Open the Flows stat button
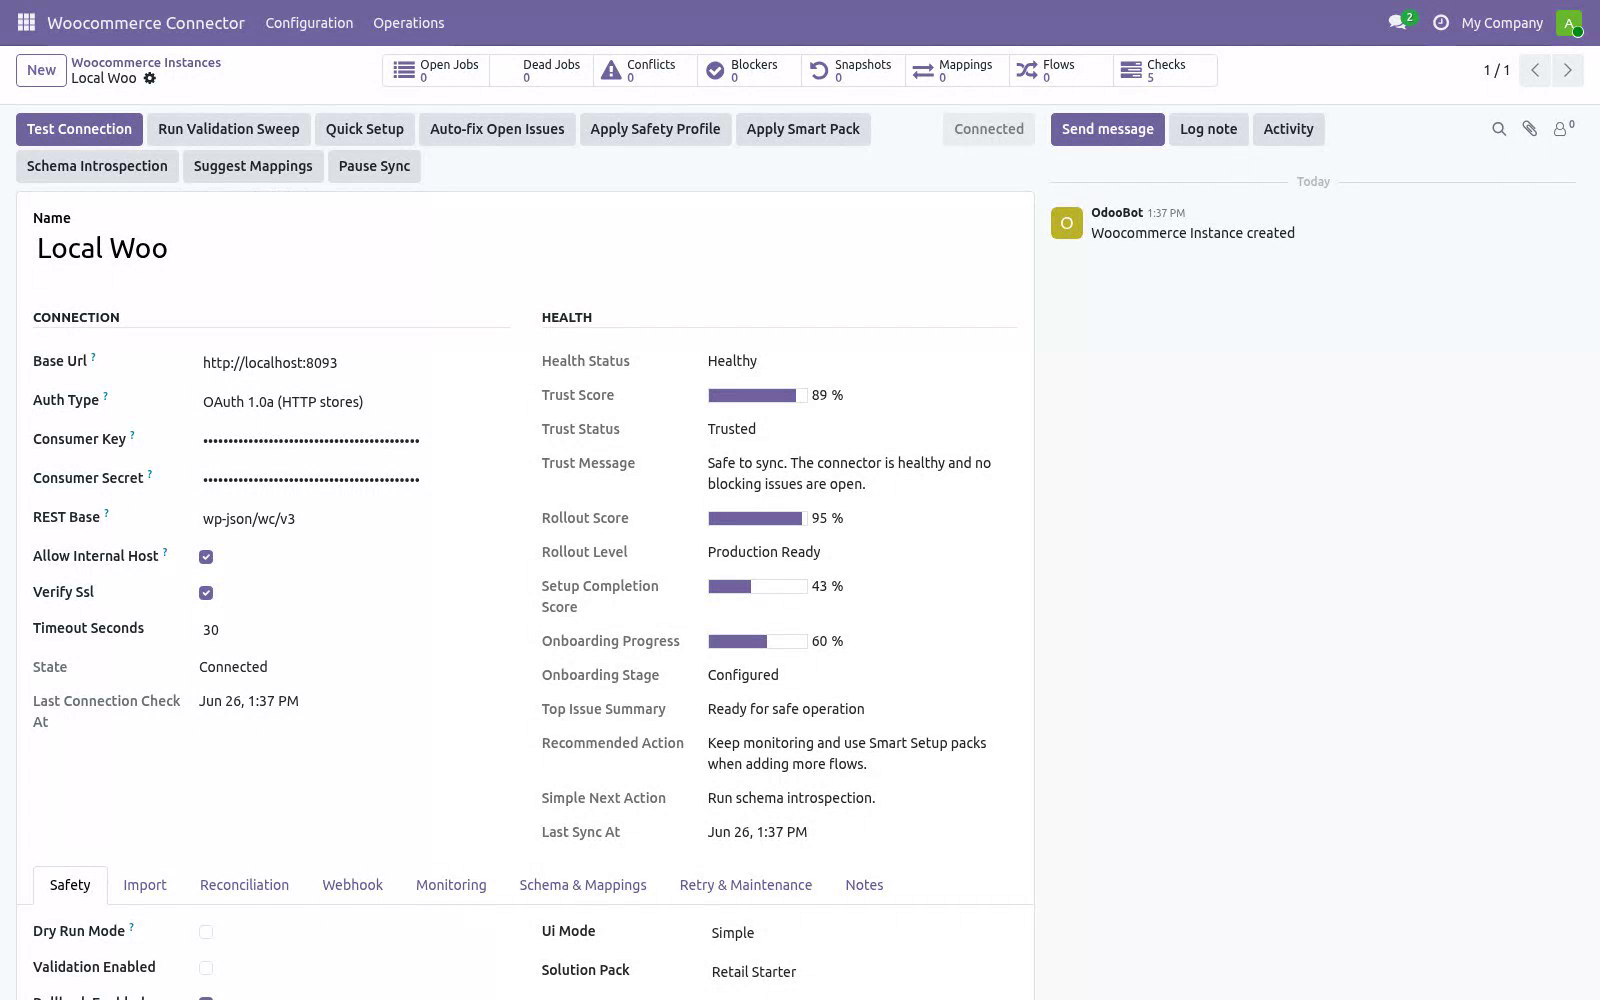This screenshot has height=1000, width=1600. click(x=1060, y=70)
